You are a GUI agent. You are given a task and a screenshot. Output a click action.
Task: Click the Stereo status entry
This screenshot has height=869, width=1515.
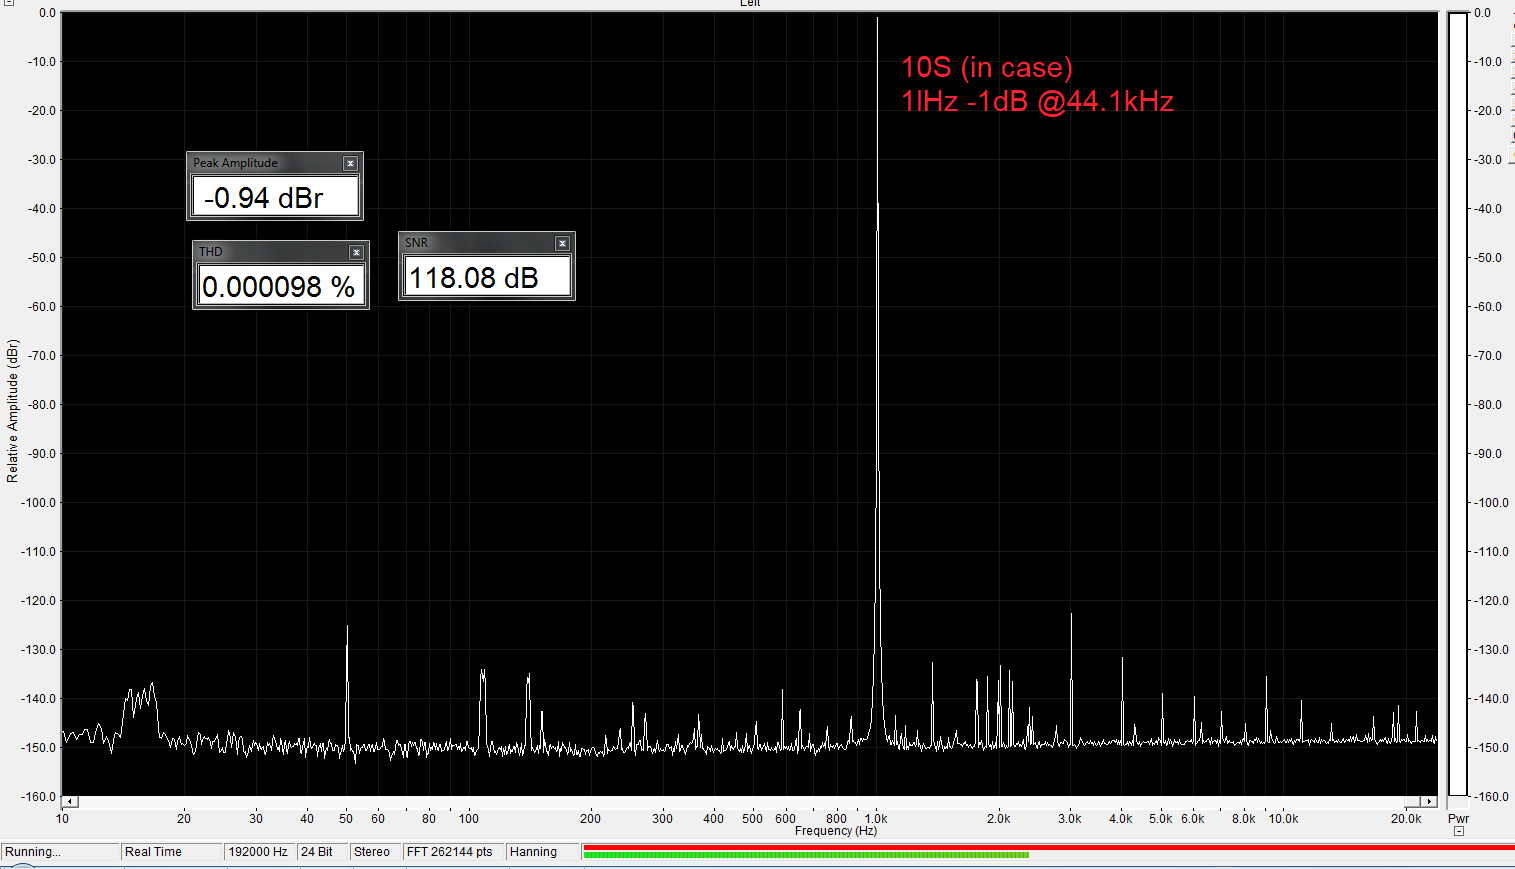(375, 852)
